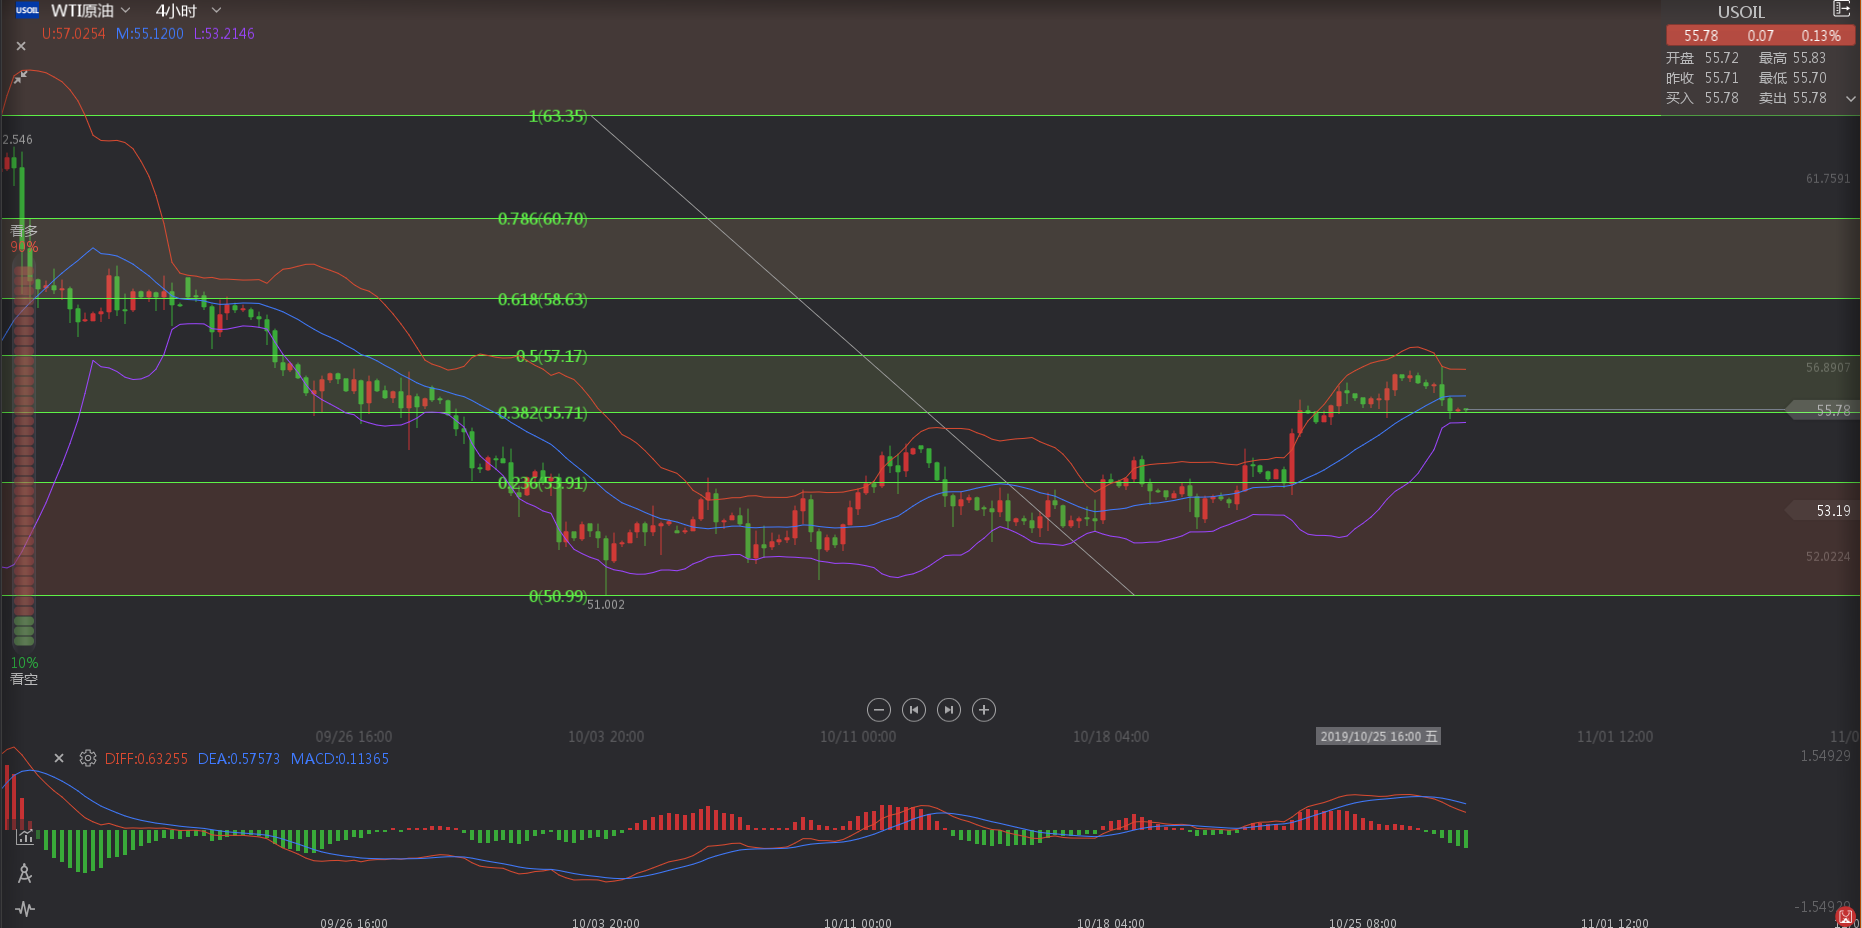
Task: Expand the USOIL quote details chevron
Action: [1850, 99]
